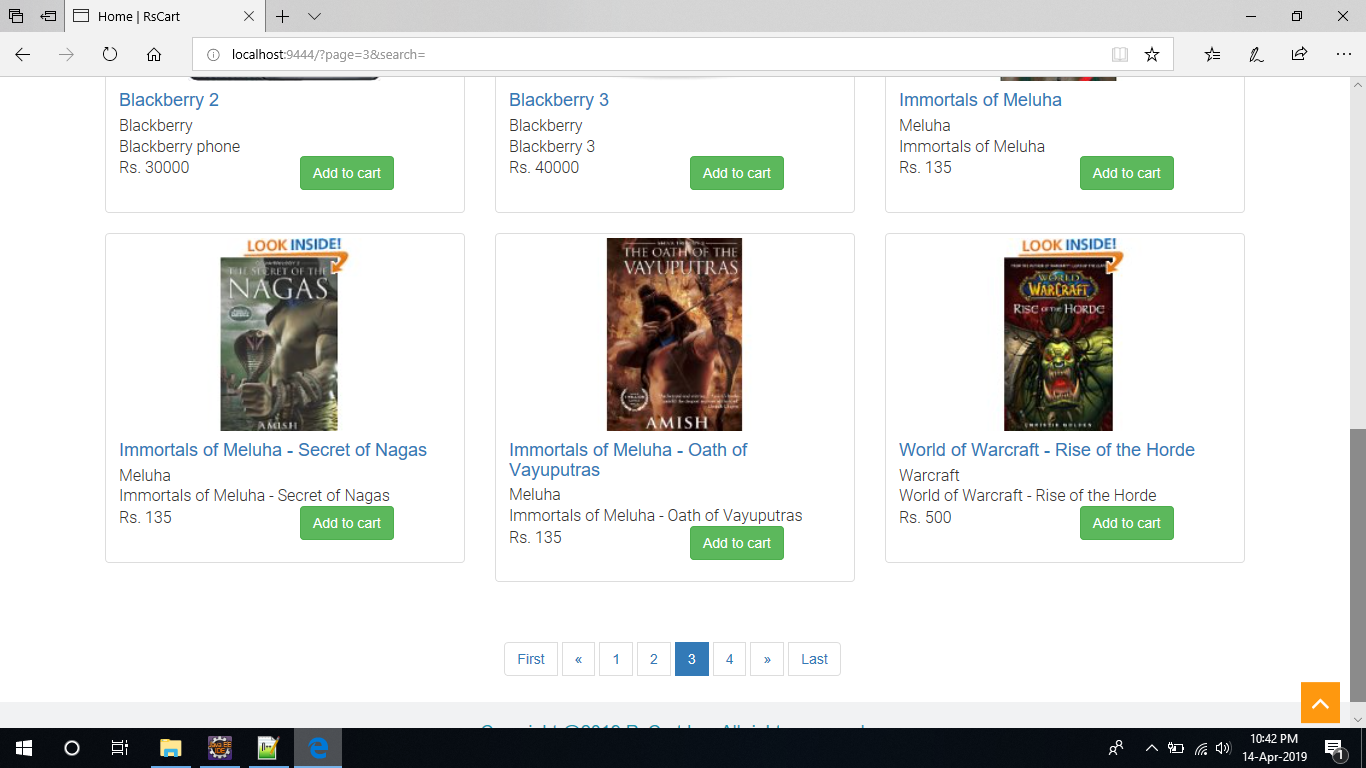This screenshot has width=1366, height=768.
Task: Open Blackberry 3 product link
Action: point(559,100)
